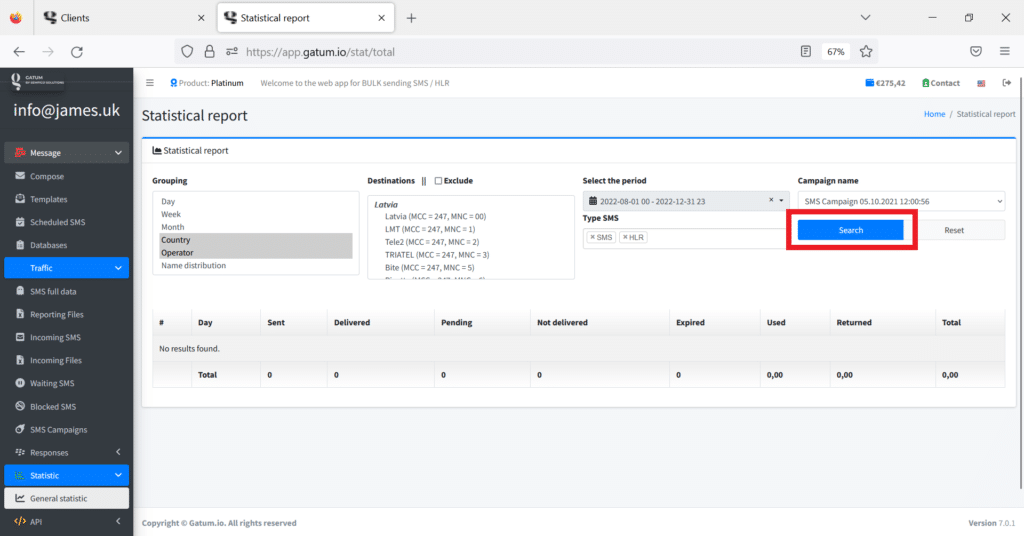Click the Incoming SMS envelope icon
1024x536 pixels.
click(x=20, y=337)
